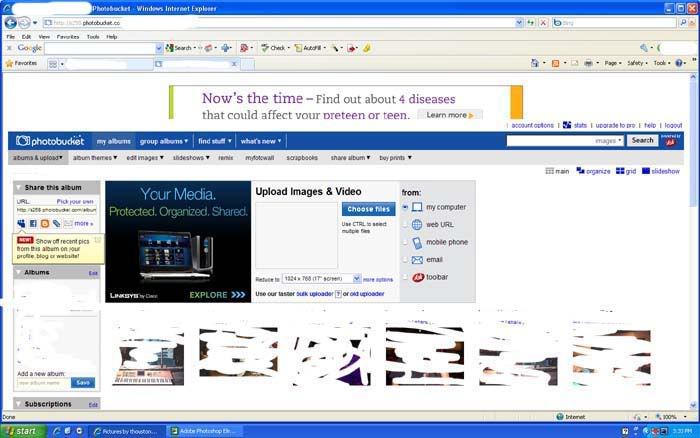
Task: Select the 'web URL' radio option
Action: click(x=405, y=225)
